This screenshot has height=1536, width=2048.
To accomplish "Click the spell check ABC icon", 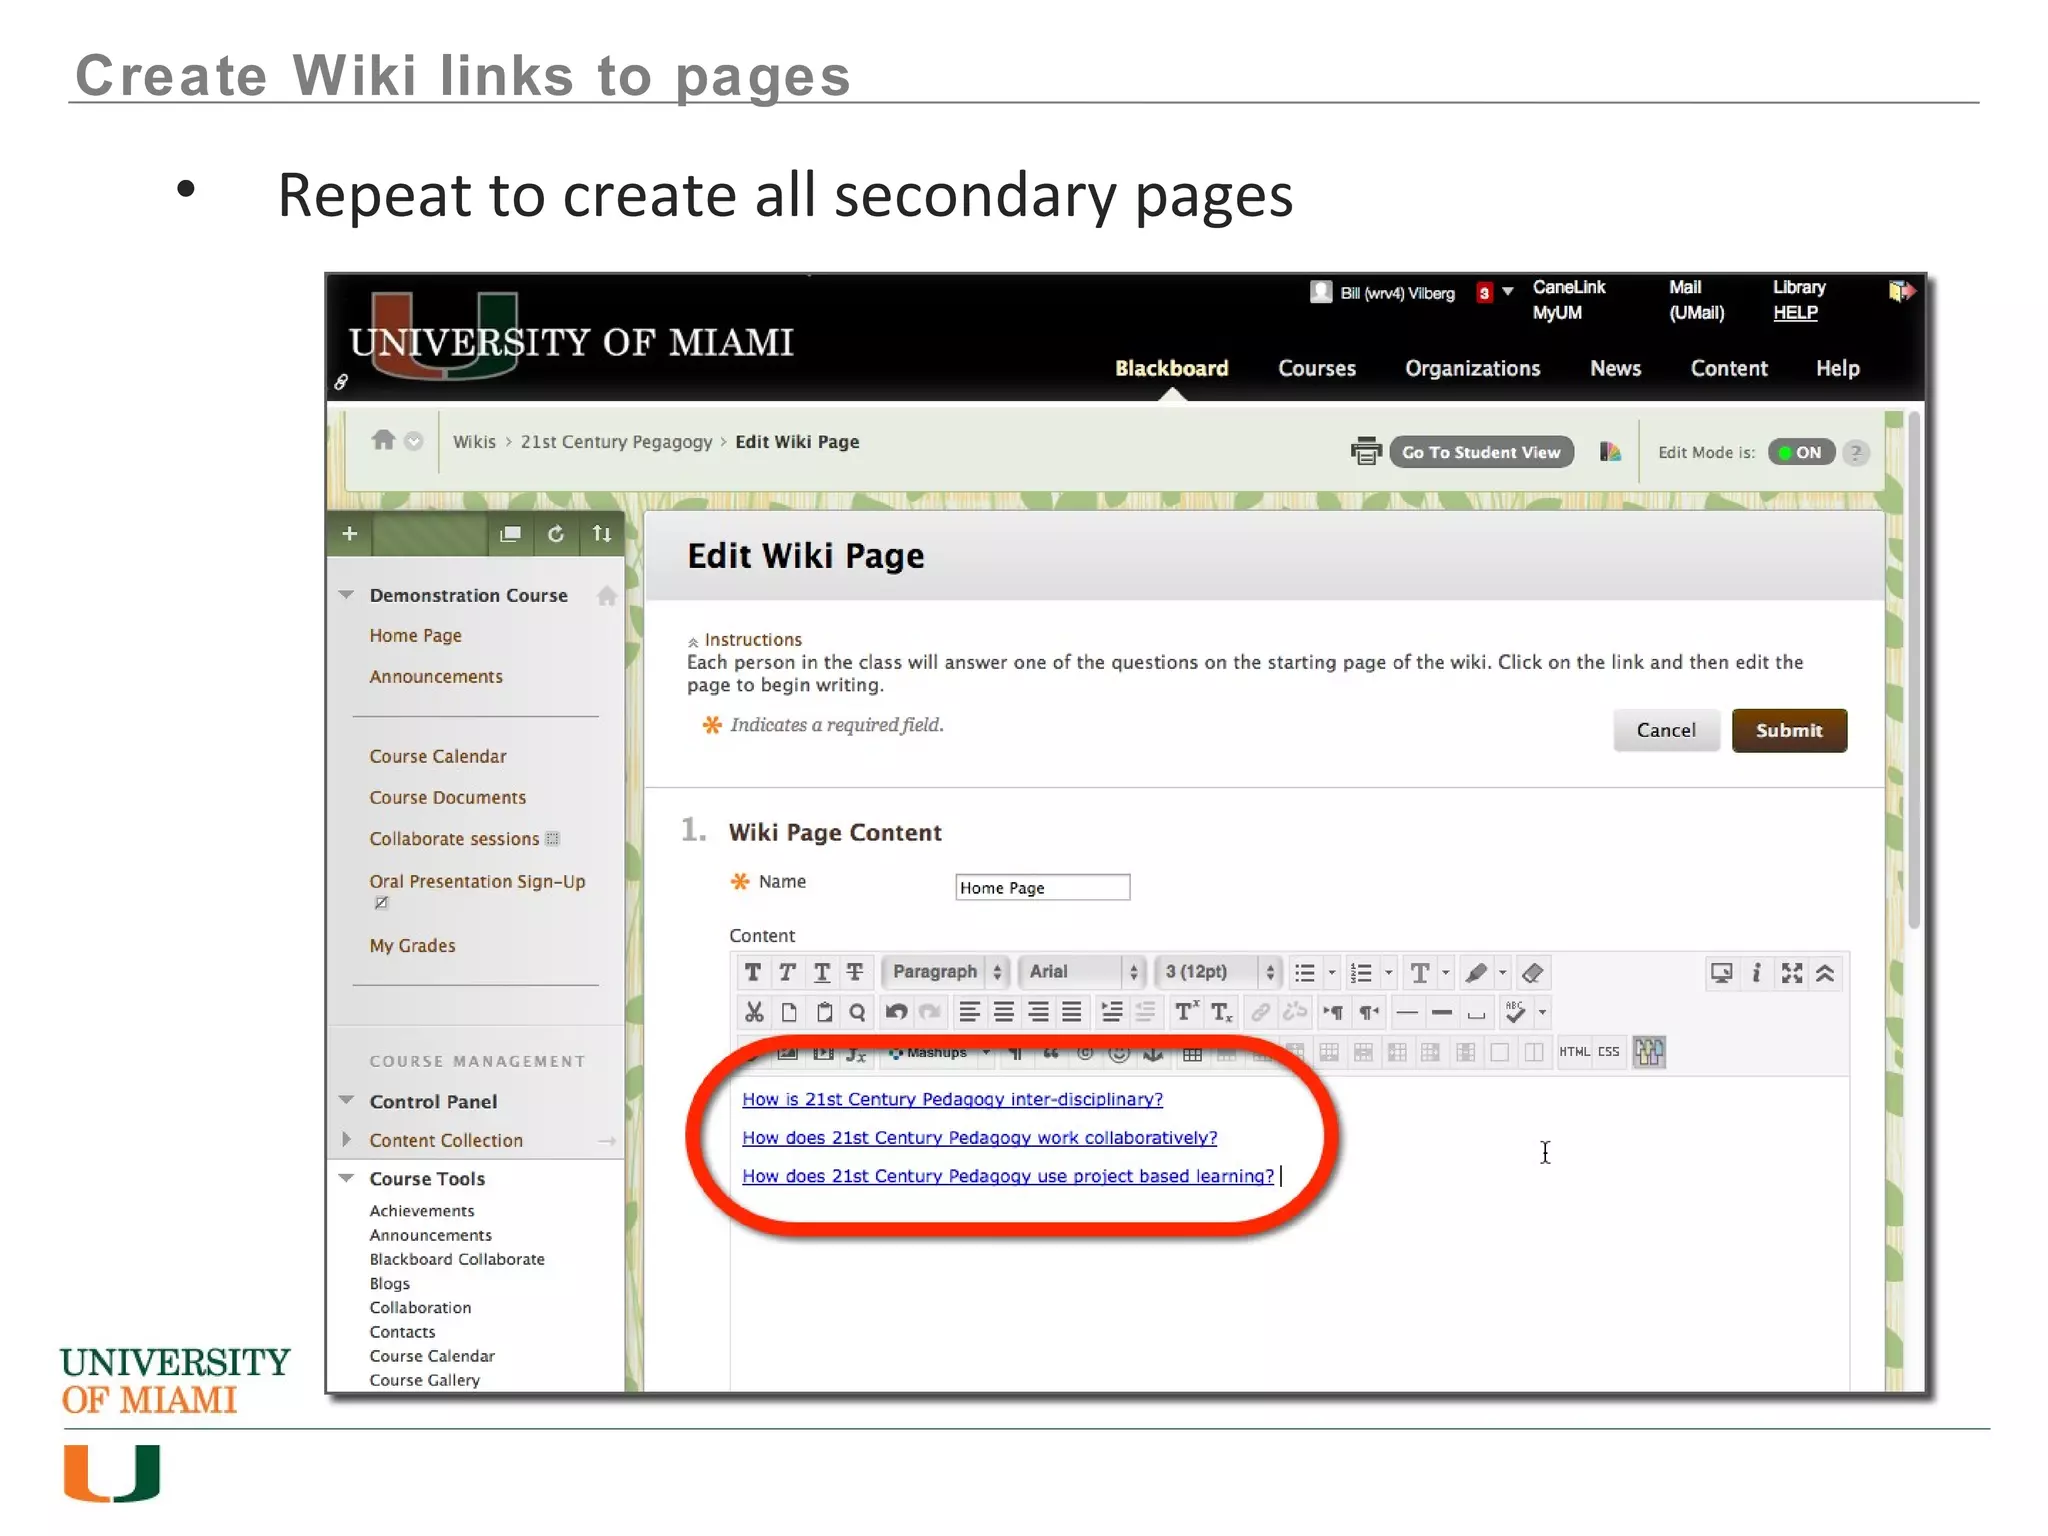I will [x=1515, y=1012].
